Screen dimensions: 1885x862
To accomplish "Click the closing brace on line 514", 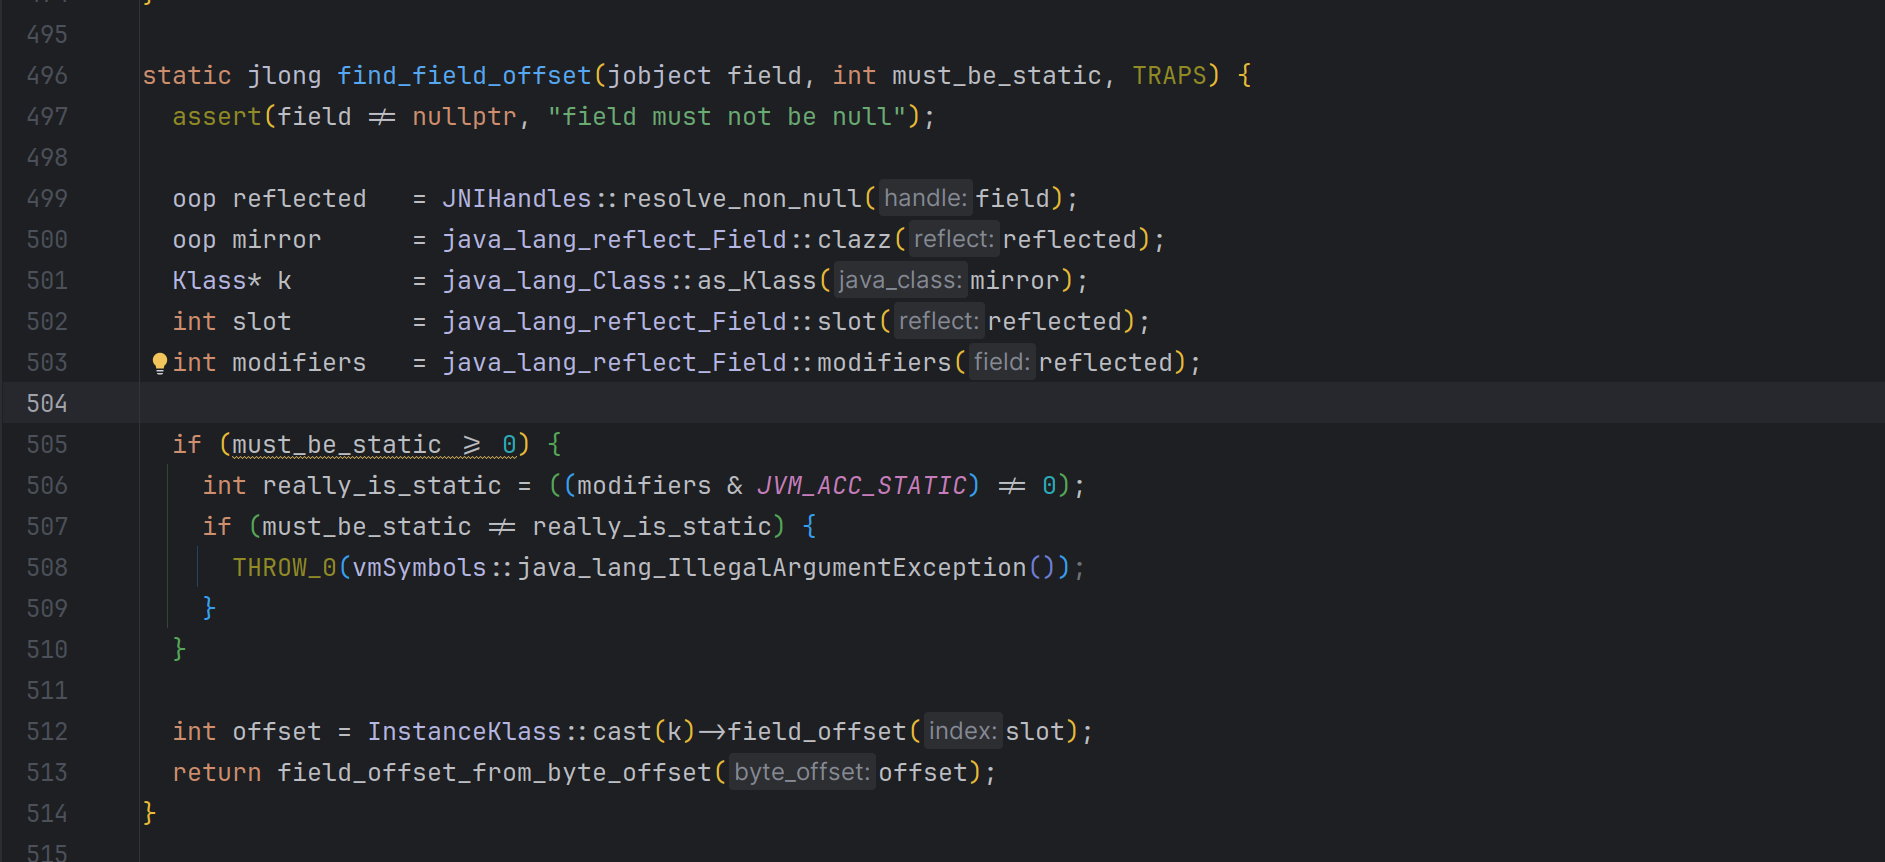I will click(x=149, y=814).
